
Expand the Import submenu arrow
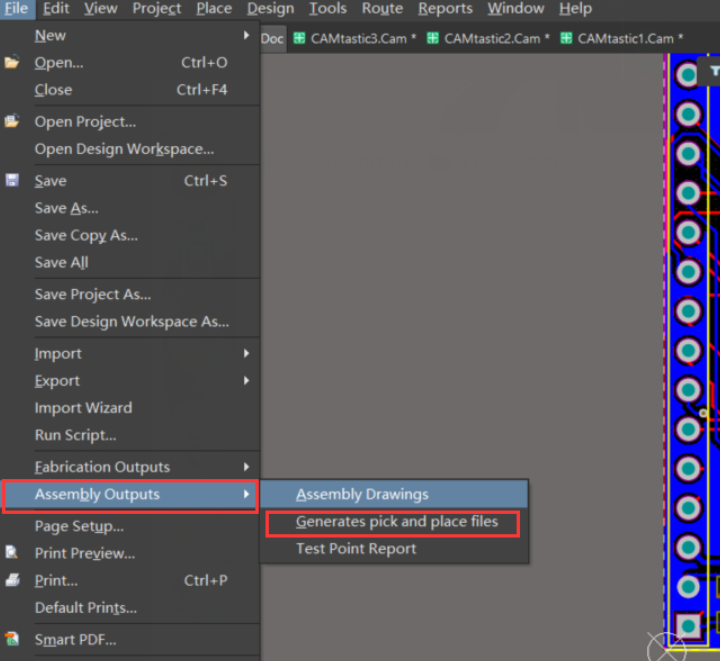pyautogui.click(x=247, y=353)
